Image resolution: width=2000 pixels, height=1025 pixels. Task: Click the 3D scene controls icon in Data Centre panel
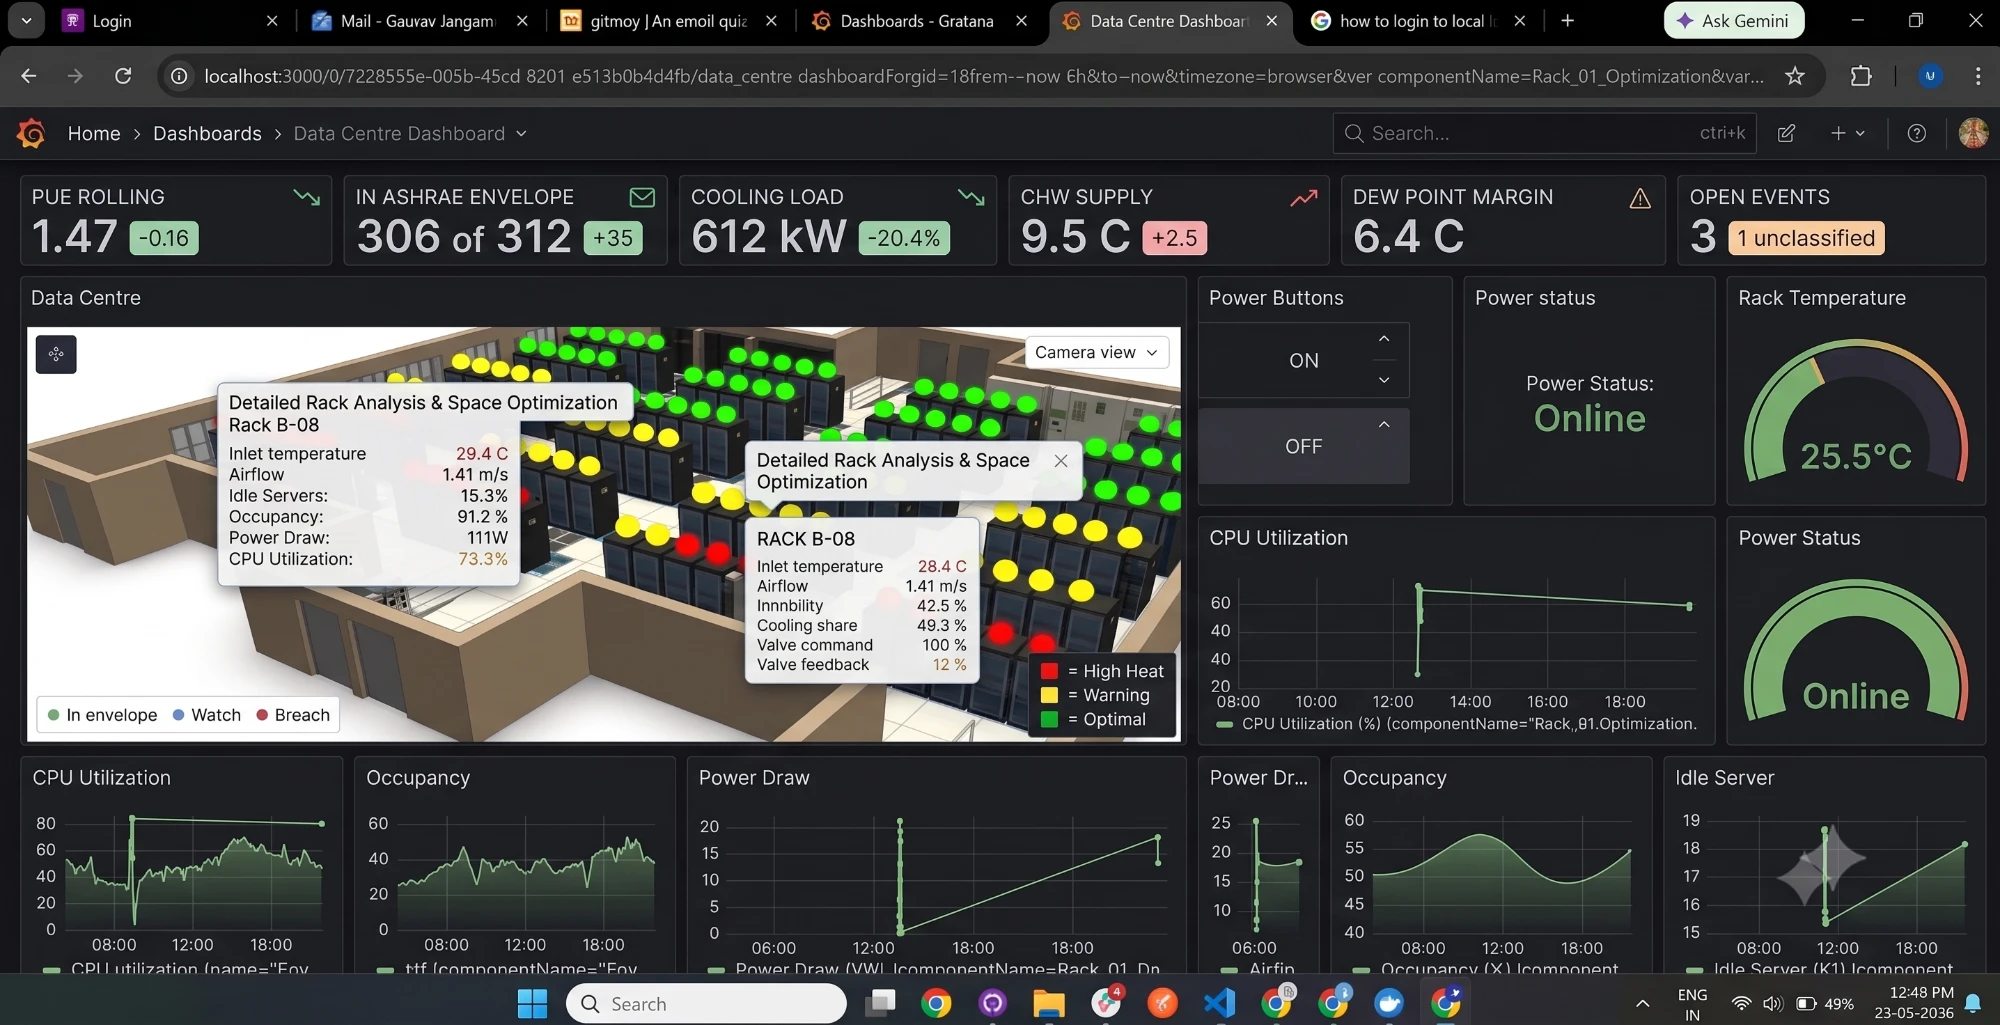coord(56,354)
